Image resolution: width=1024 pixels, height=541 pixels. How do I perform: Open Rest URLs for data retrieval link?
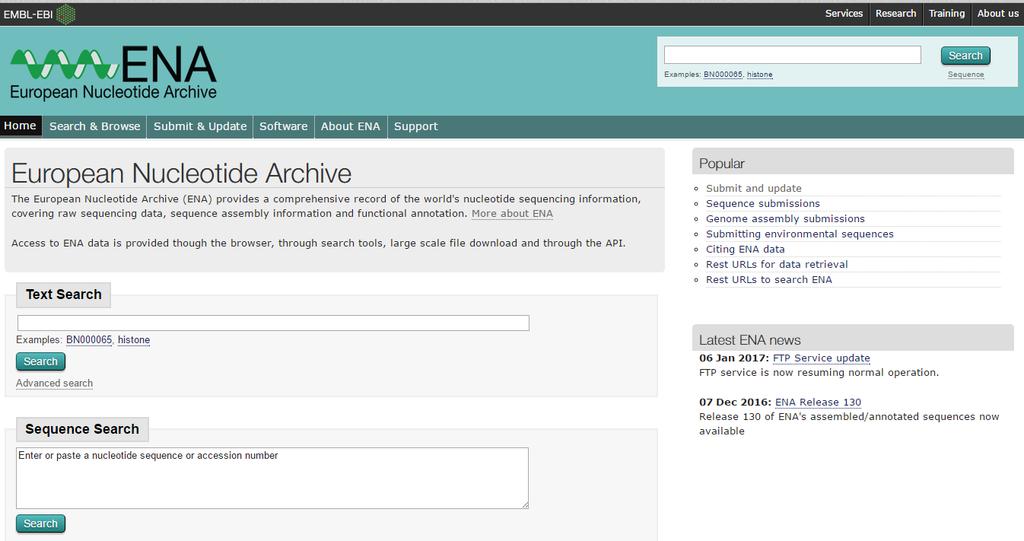pyautogui.click(x=776, y=264)
